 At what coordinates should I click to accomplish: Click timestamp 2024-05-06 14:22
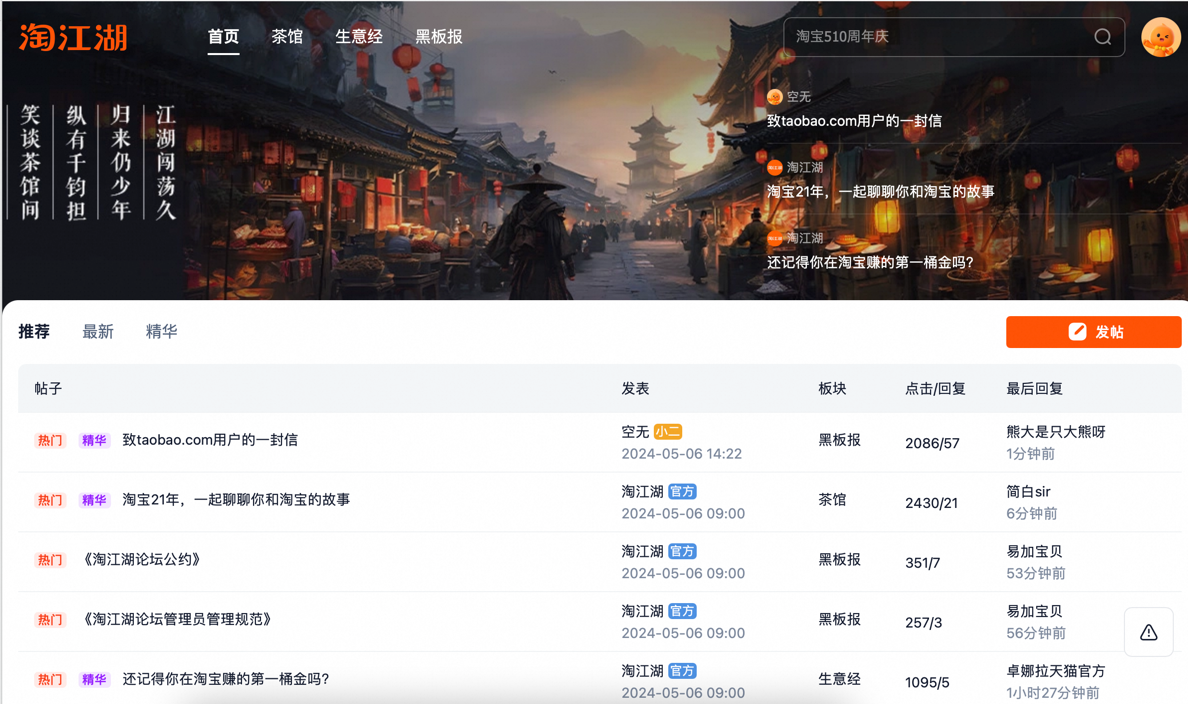click(681, 454)
